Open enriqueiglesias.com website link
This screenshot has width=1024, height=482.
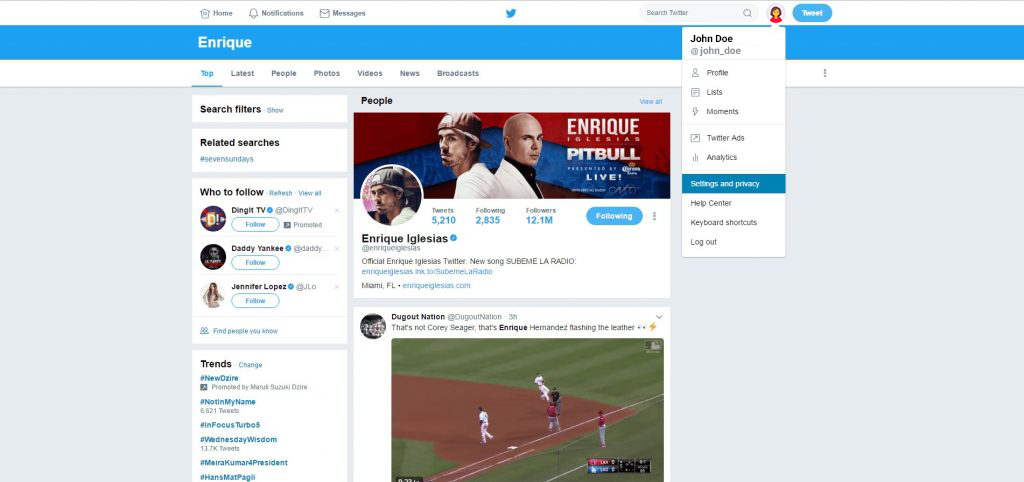tap(436, 285)
